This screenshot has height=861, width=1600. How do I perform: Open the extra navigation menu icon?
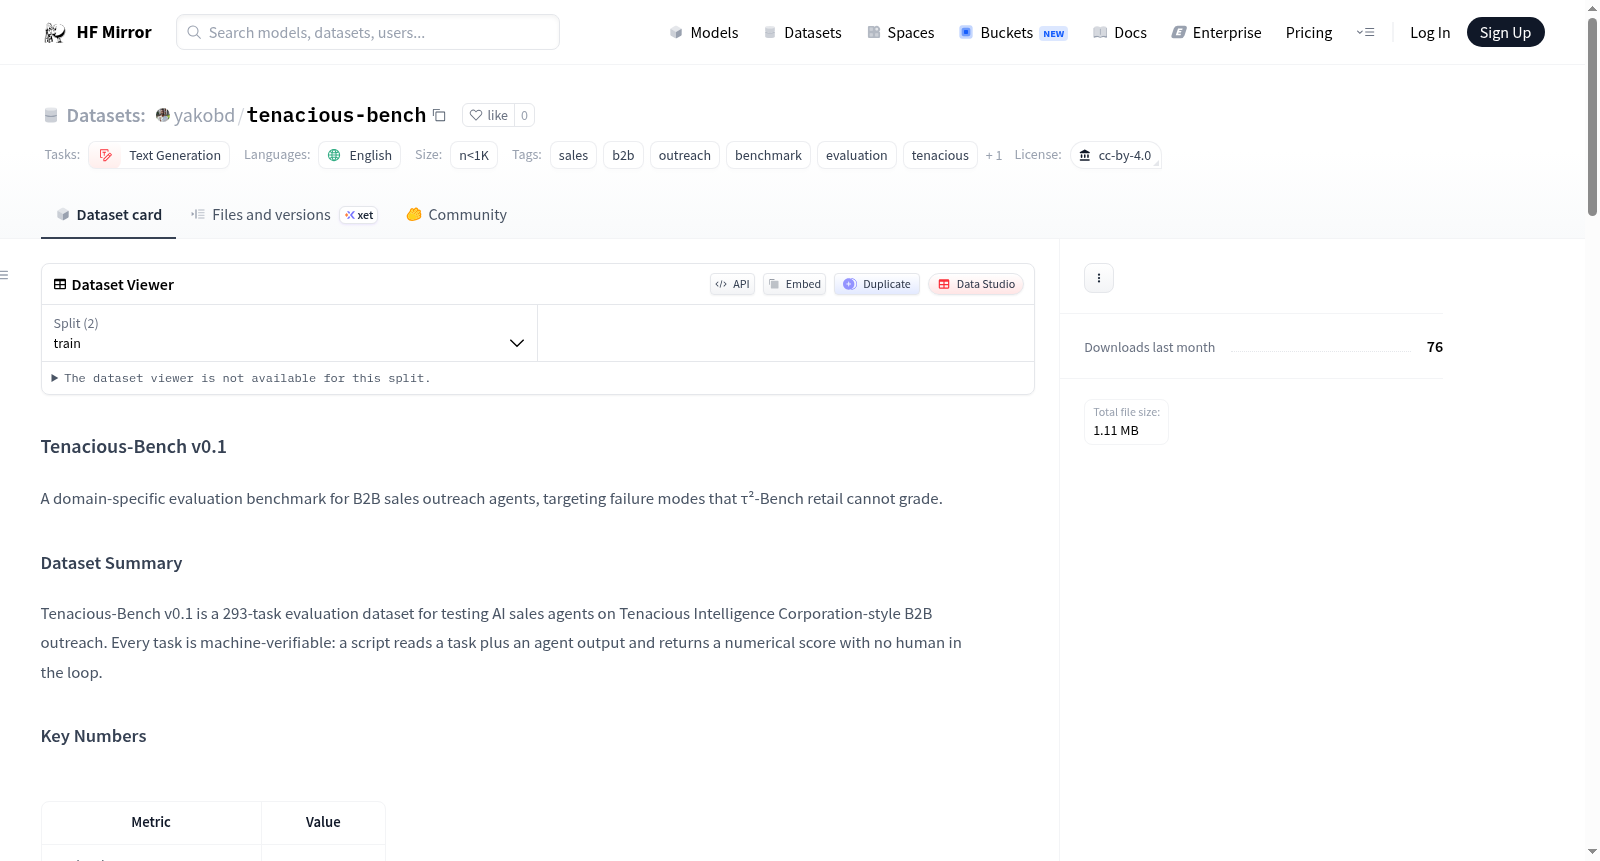[x=1365, y=32]
